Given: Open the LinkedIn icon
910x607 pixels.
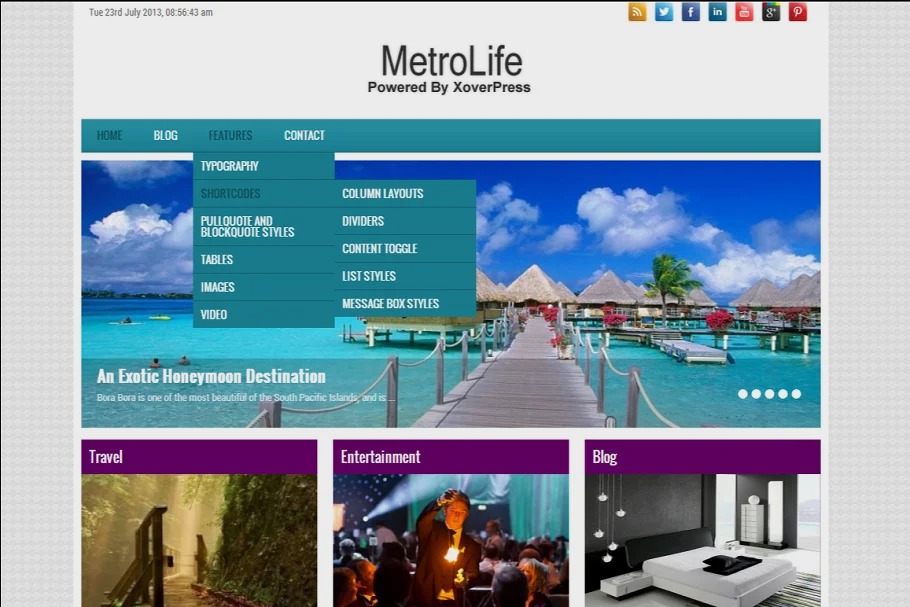Looking at the screenshot, I should coord(718,12).
